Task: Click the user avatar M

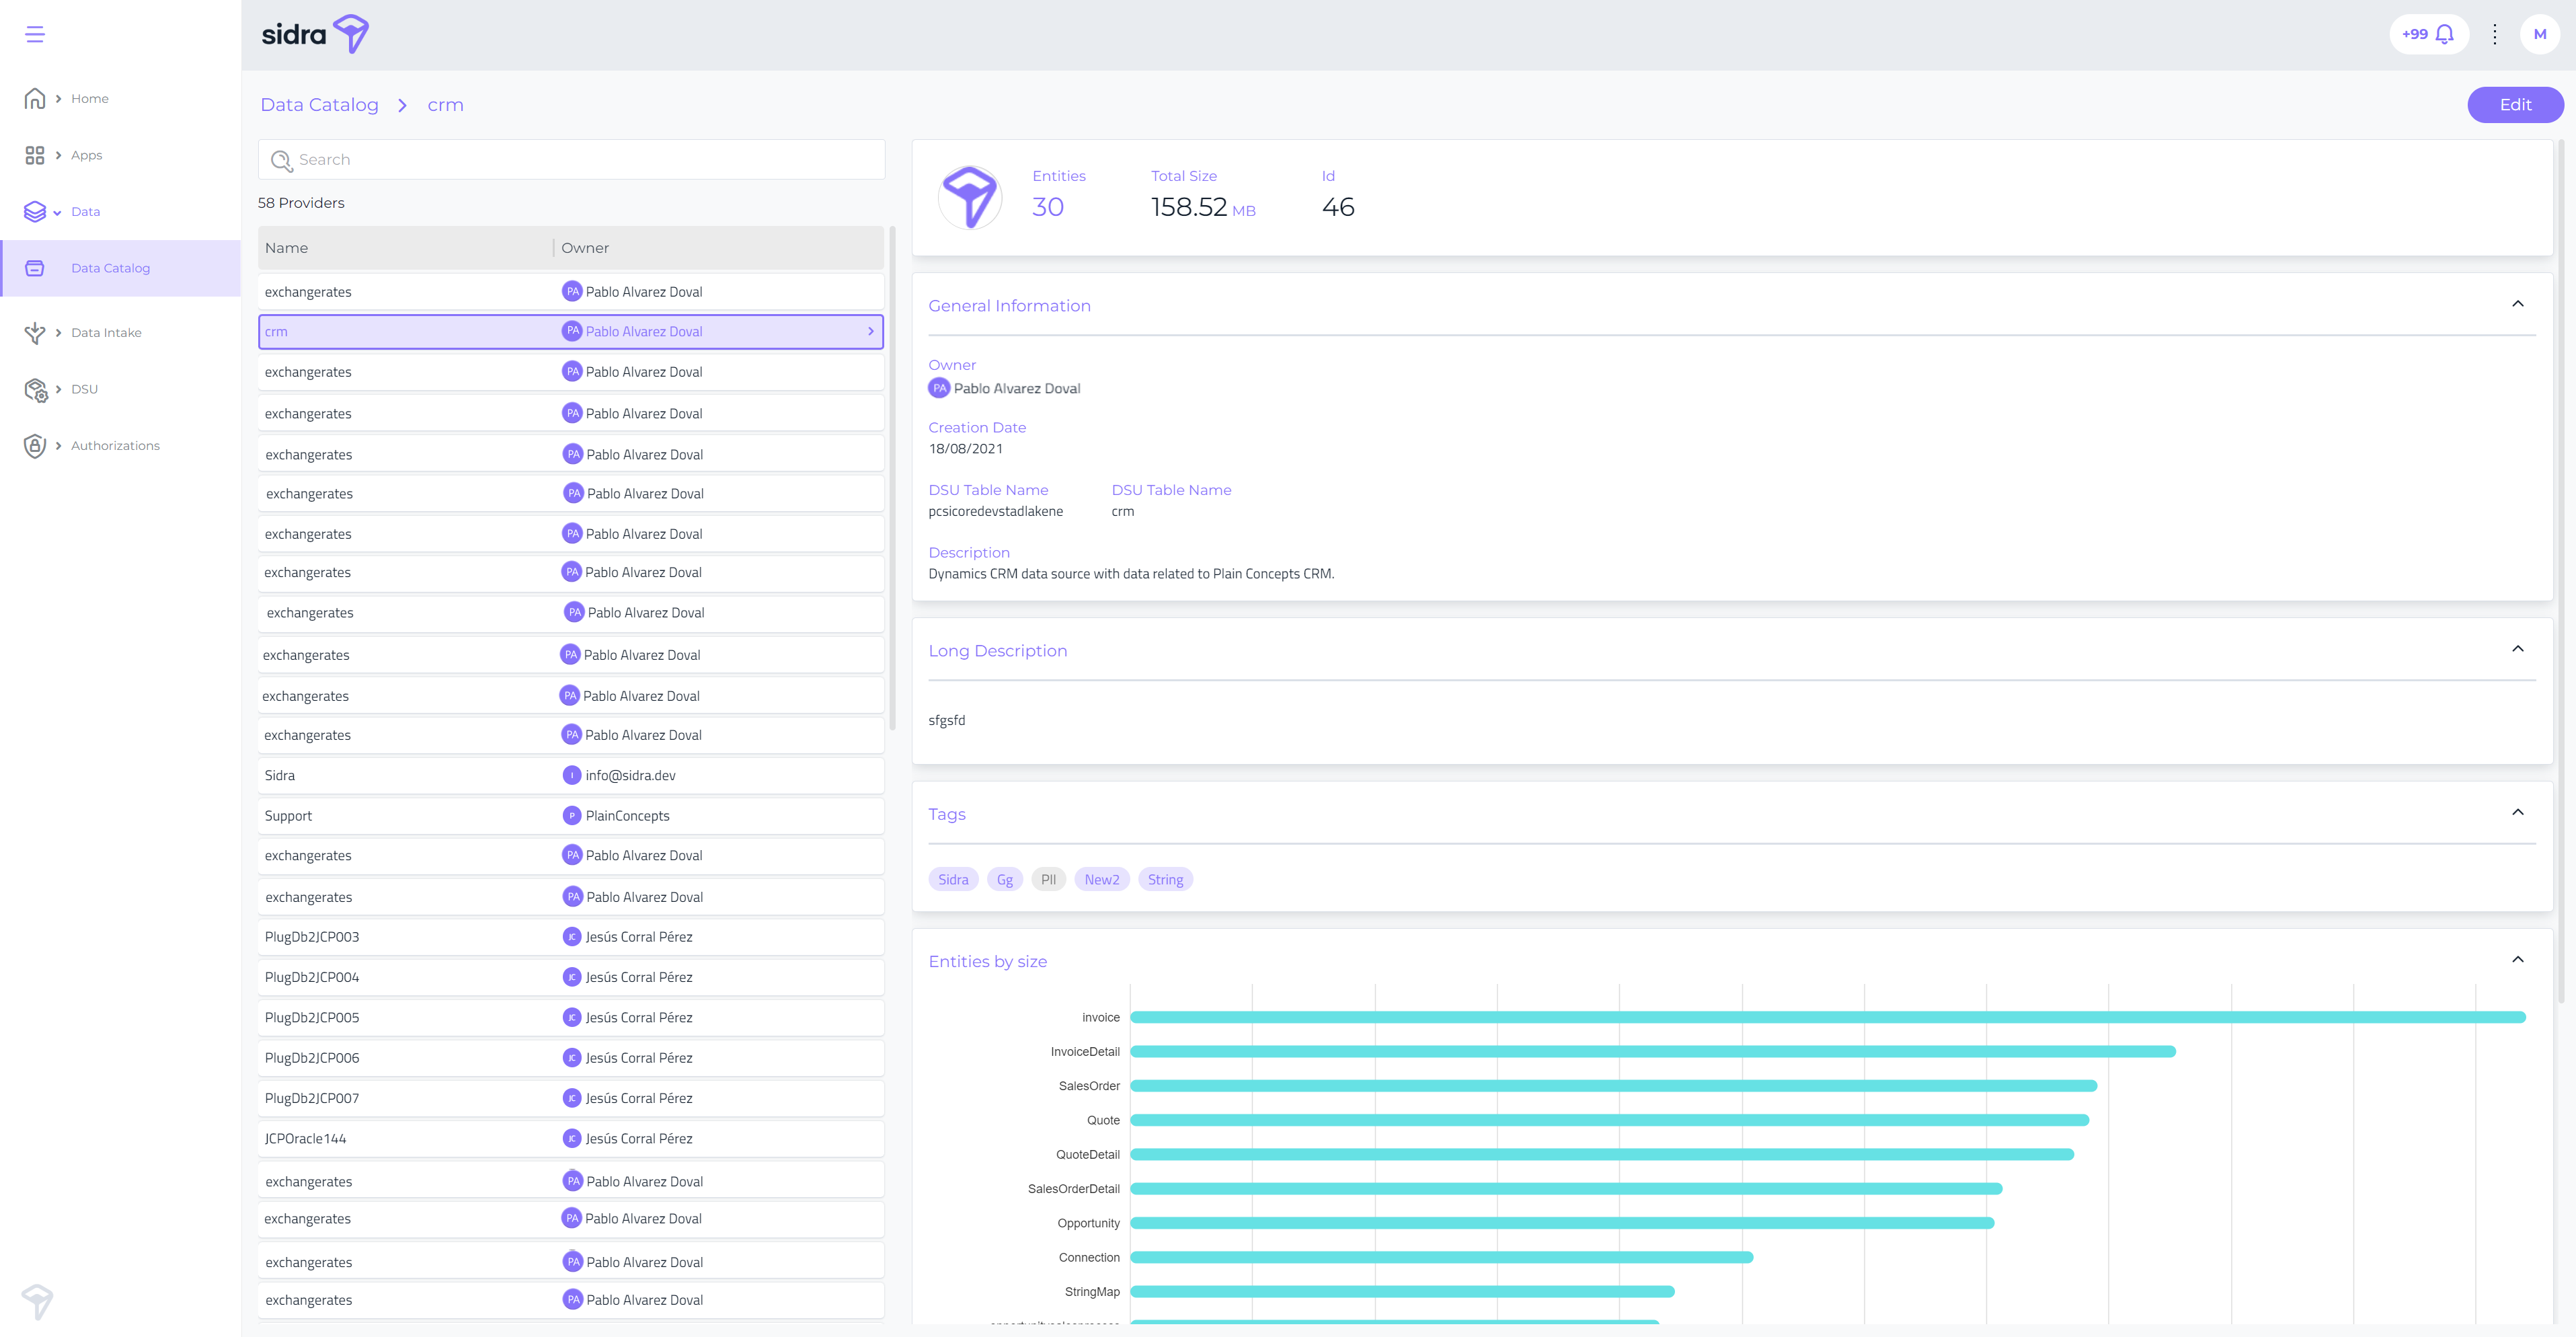Action: coord(2539,35)
